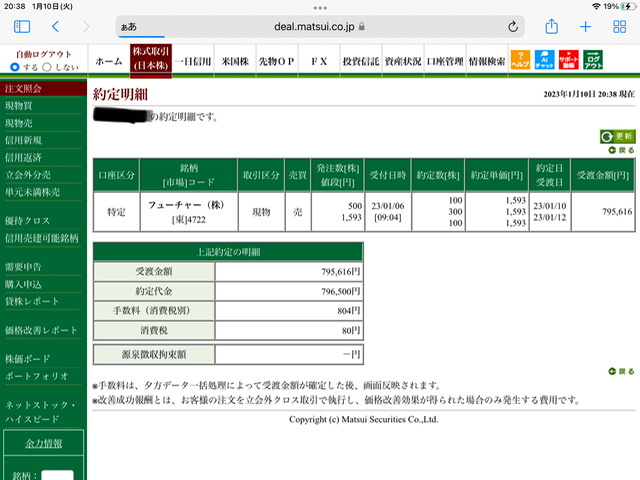The image size is (640, 480).
Task: Open the orange ヘルプ help icon
Action: tap(520, 60)
